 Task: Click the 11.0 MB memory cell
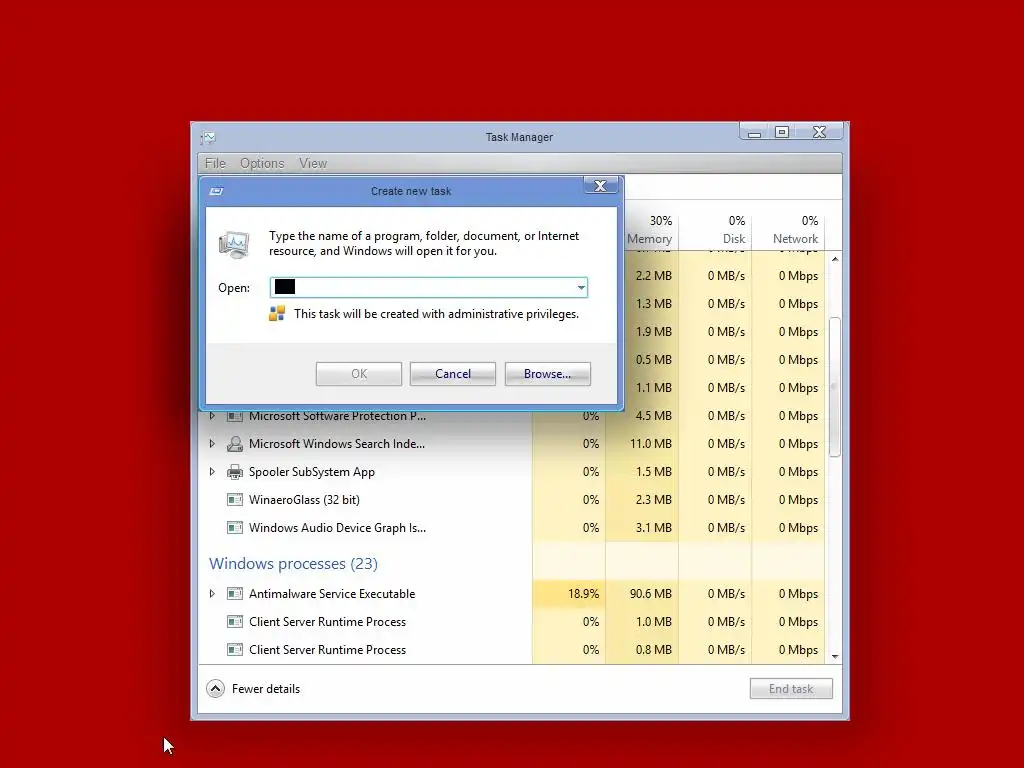tap(642, 444)
